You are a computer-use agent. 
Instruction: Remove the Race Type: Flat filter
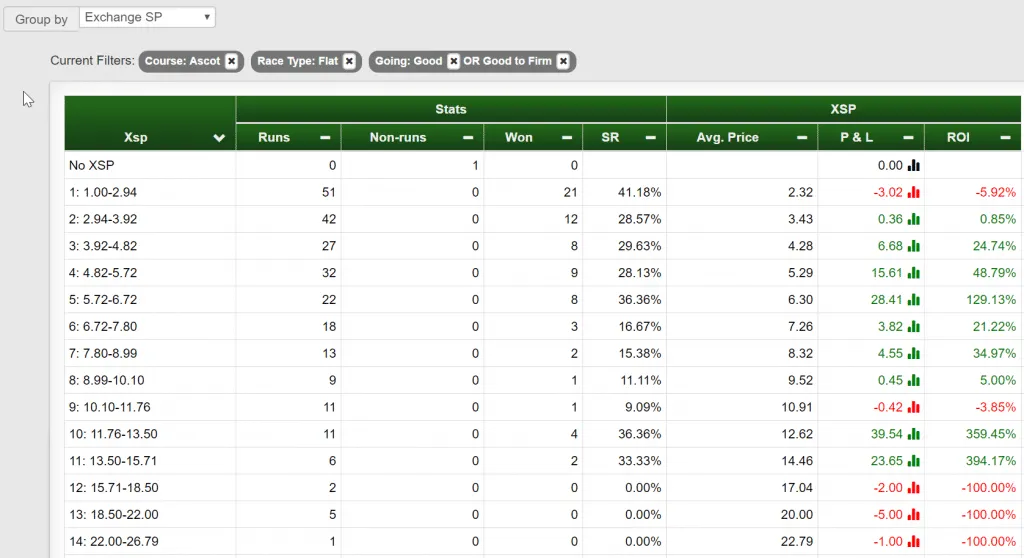(349, 61)
